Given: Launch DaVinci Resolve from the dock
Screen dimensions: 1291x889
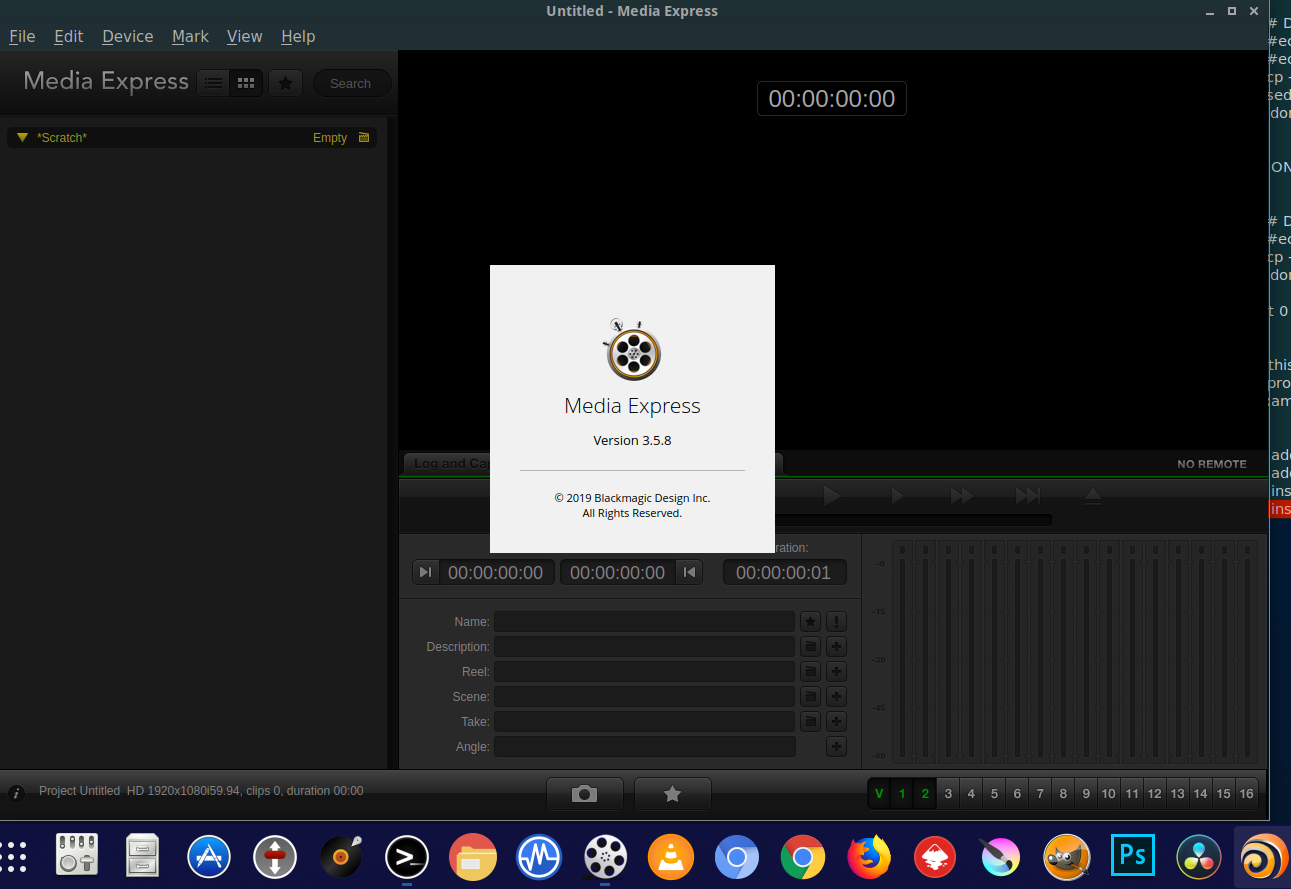Looking at the screenshot, I should click(x=1198, y=857).
